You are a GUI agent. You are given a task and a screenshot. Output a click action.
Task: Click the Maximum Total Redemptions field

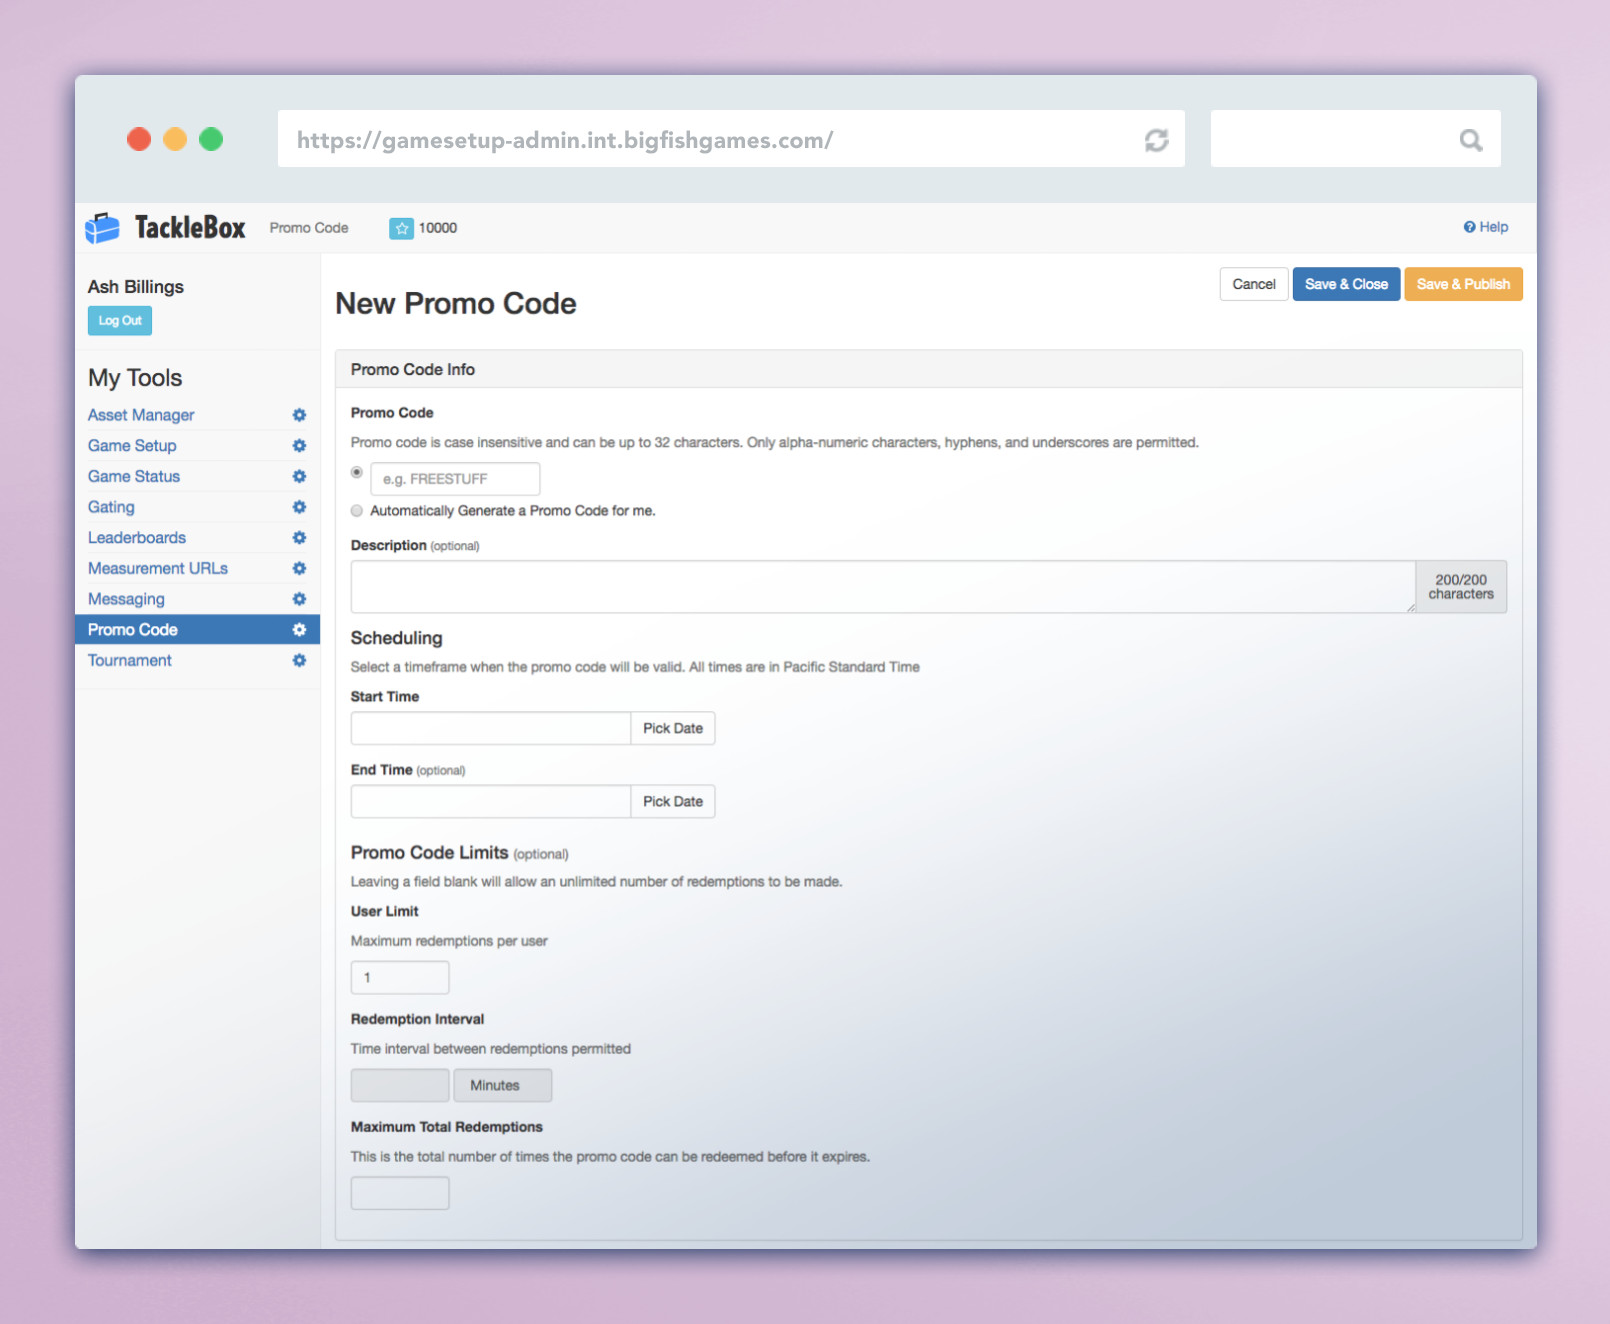[x=400, y=1193]
